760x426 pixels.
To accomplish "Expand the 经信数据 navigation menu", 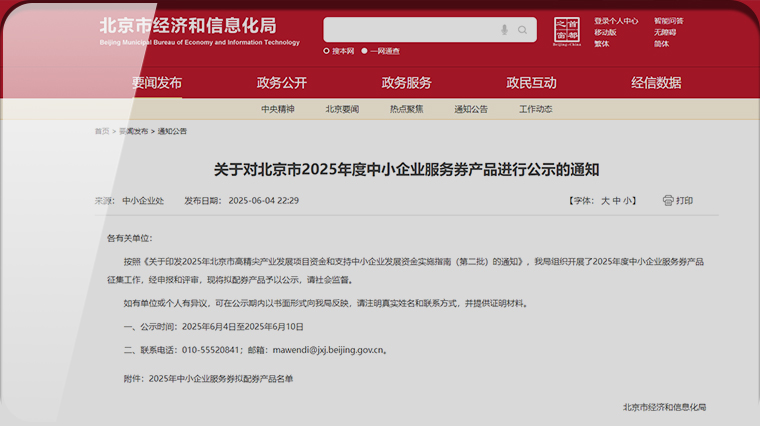I will coord(656,83).
